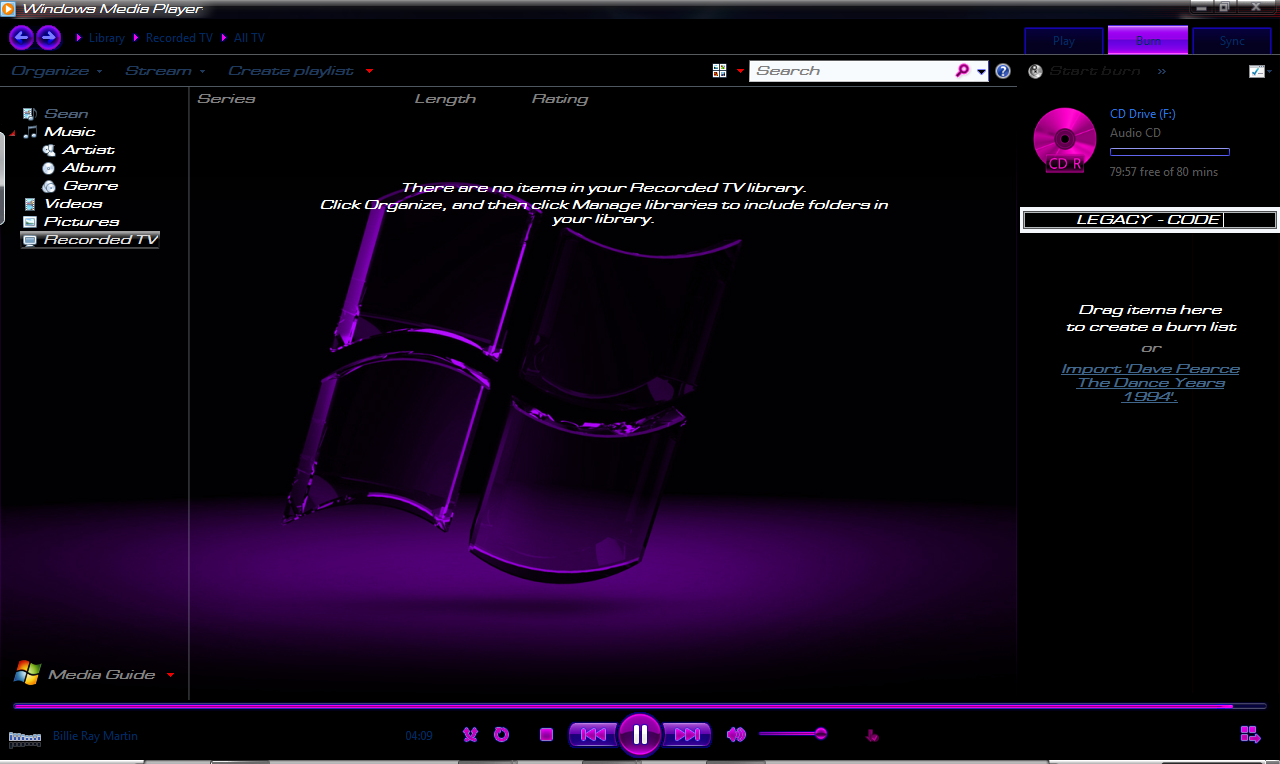Sort by the Rating column header
This screenshot has width=1280, height=764.
coord(560,99)
